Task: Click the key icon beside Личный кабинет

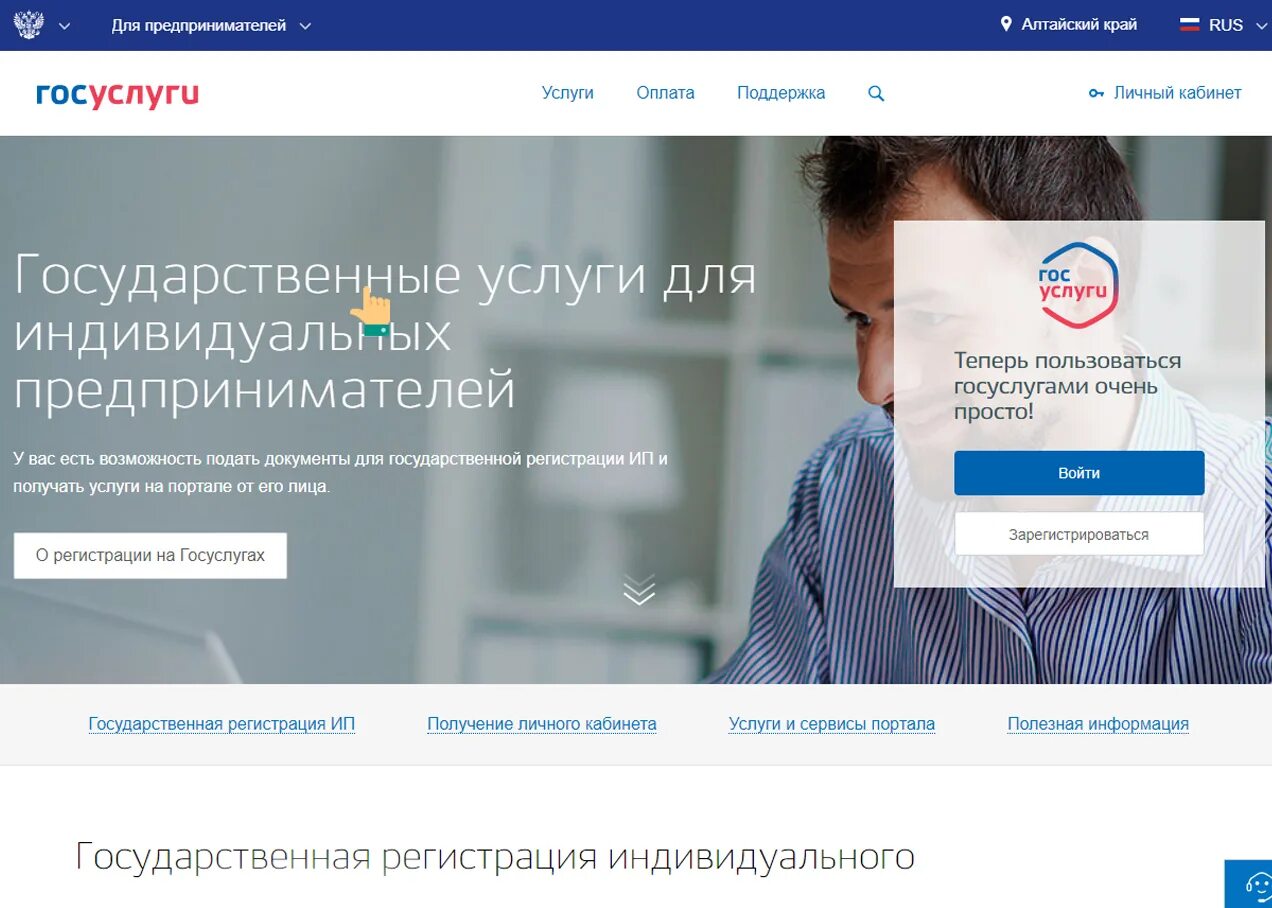Action: (x=1096, y=93)
